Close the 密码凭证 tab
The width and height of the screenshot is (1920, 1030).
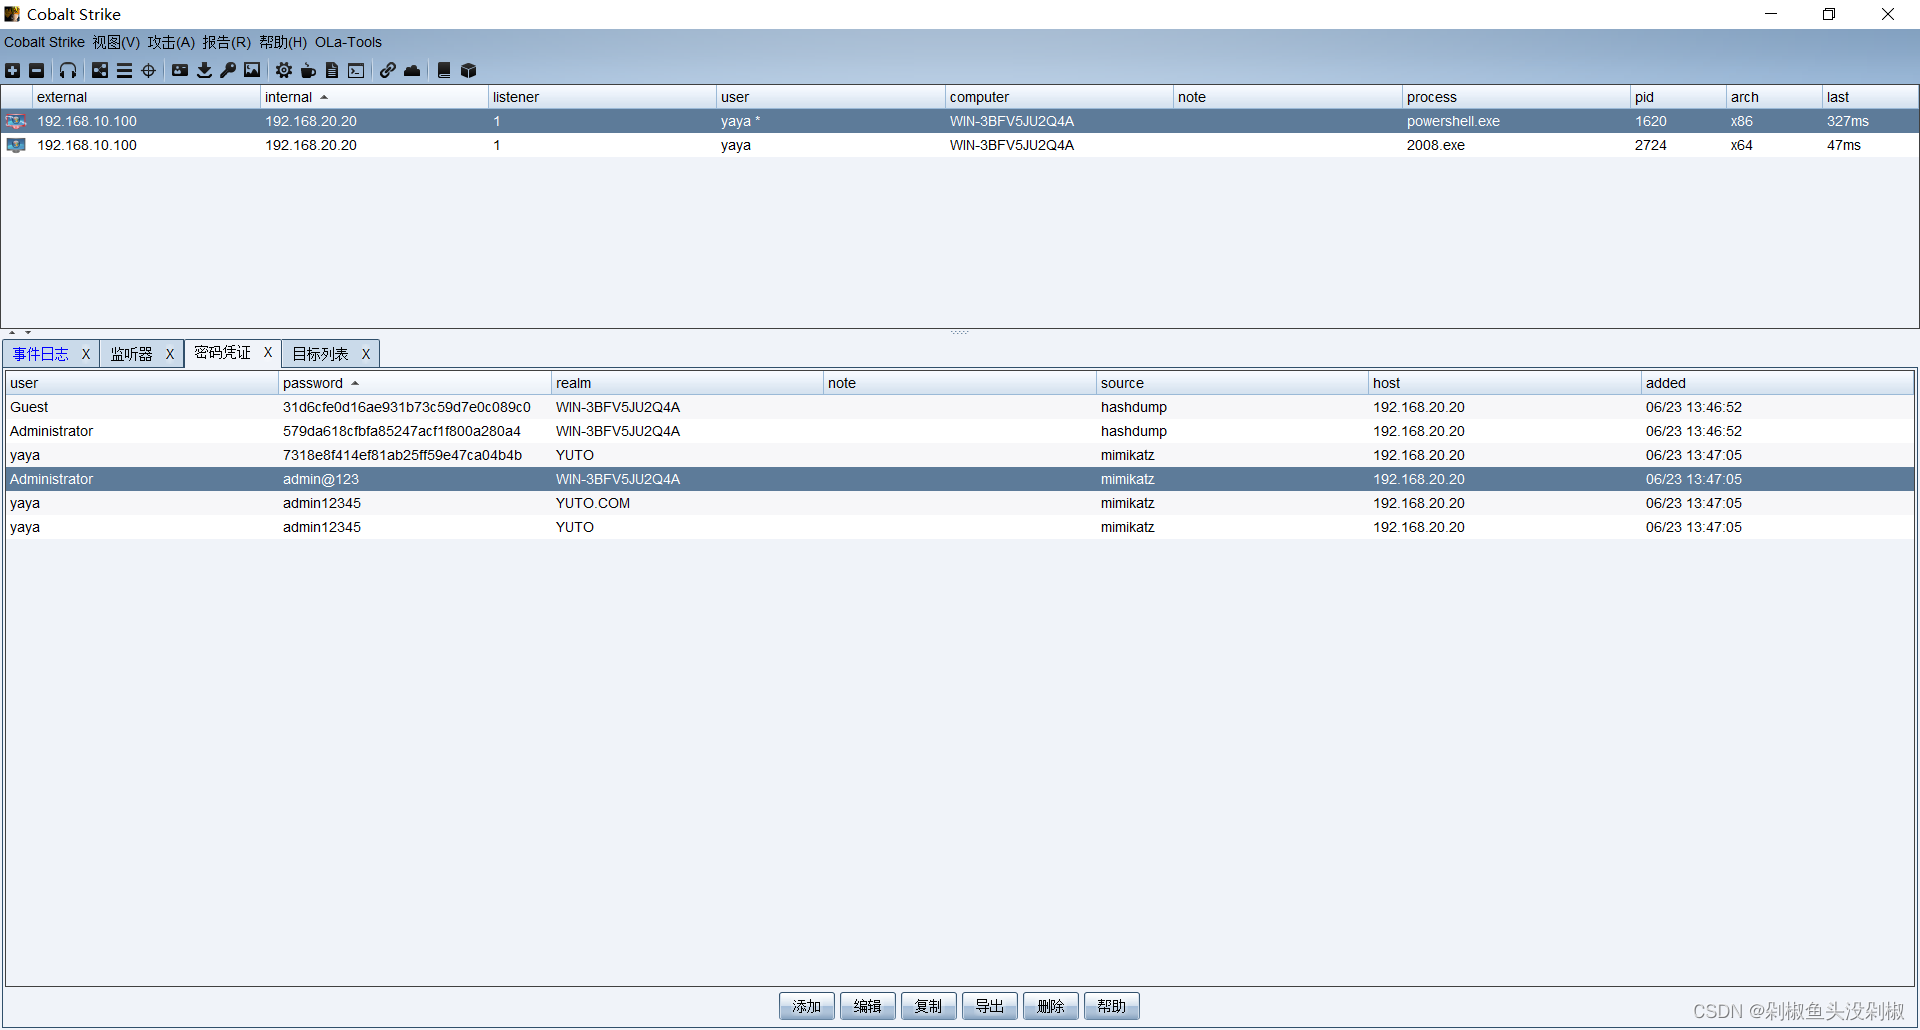point(268,352)
